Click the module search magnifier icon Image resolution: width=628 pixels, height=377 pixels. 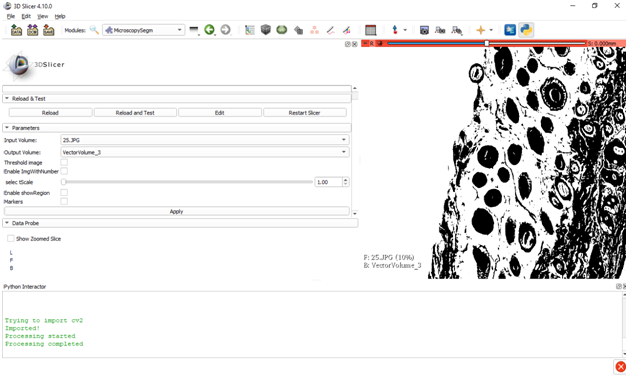[94, 30]
